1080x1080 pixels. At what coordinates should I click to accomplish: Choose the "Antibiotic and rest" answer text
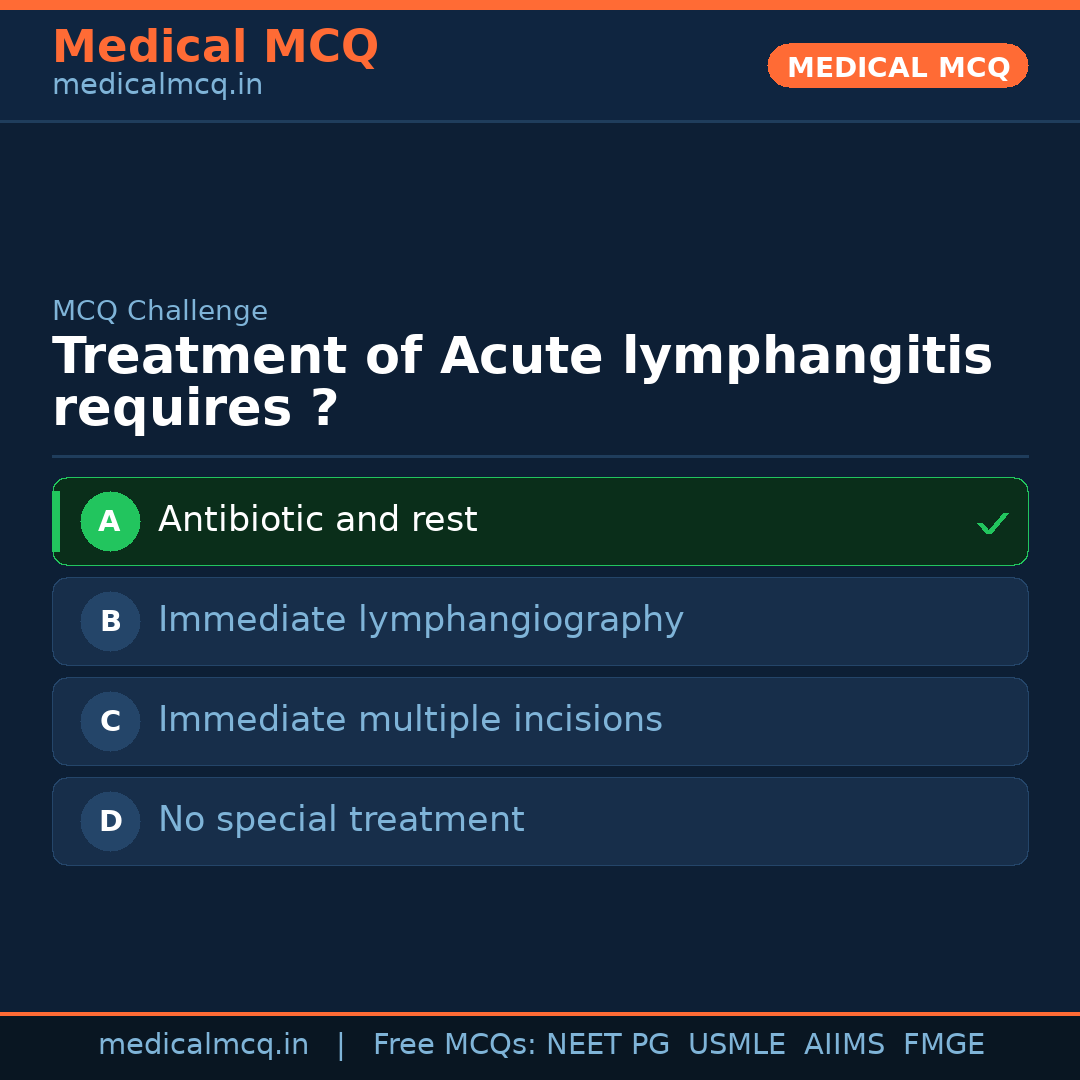pyautogui.click(x=317, y=520)
